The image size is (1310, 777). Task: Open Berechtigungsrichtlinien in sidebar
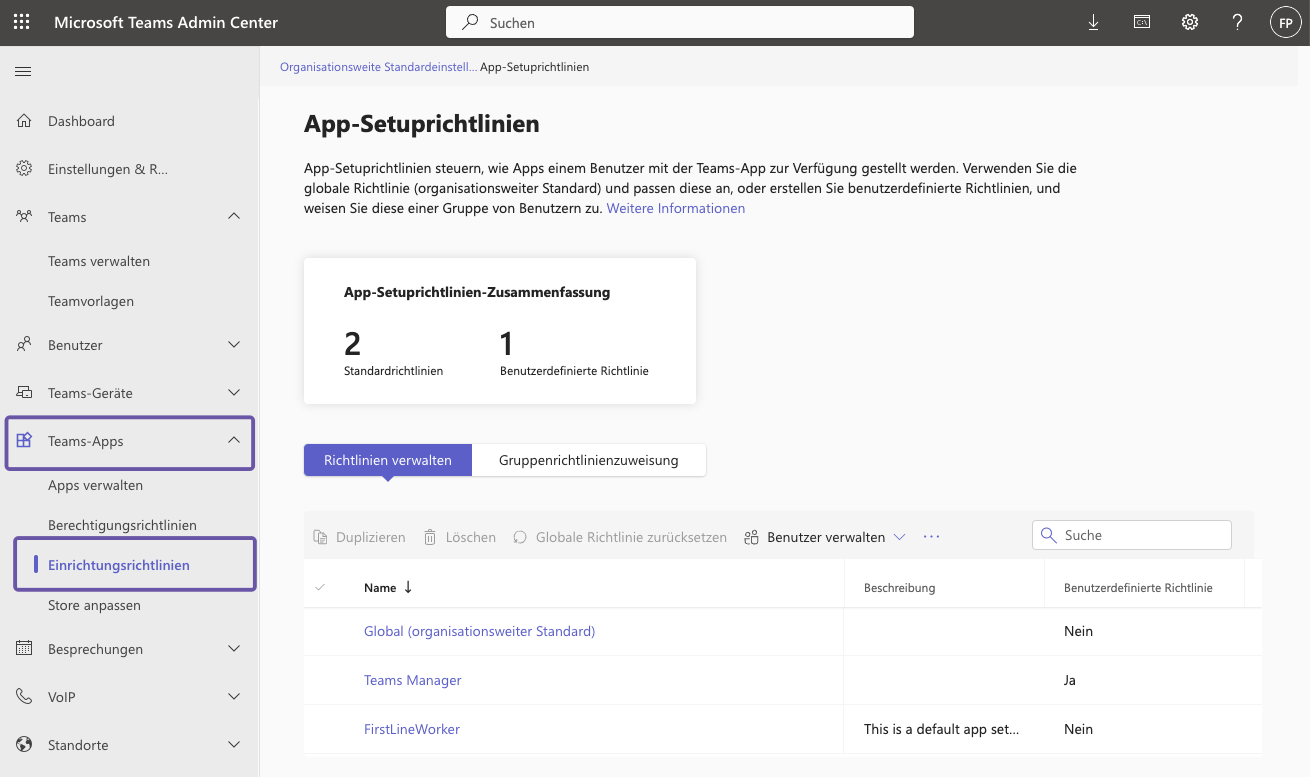coord(122,525)
